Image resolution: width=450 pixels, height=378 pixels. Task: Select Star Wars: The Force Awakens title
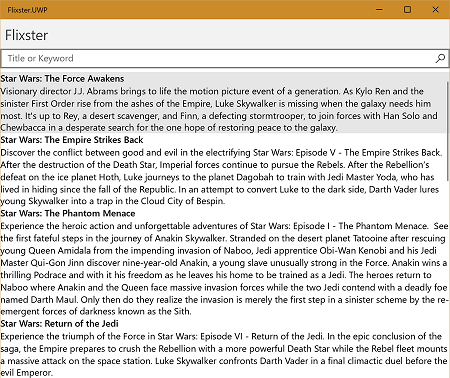click(x=62, y=79)
